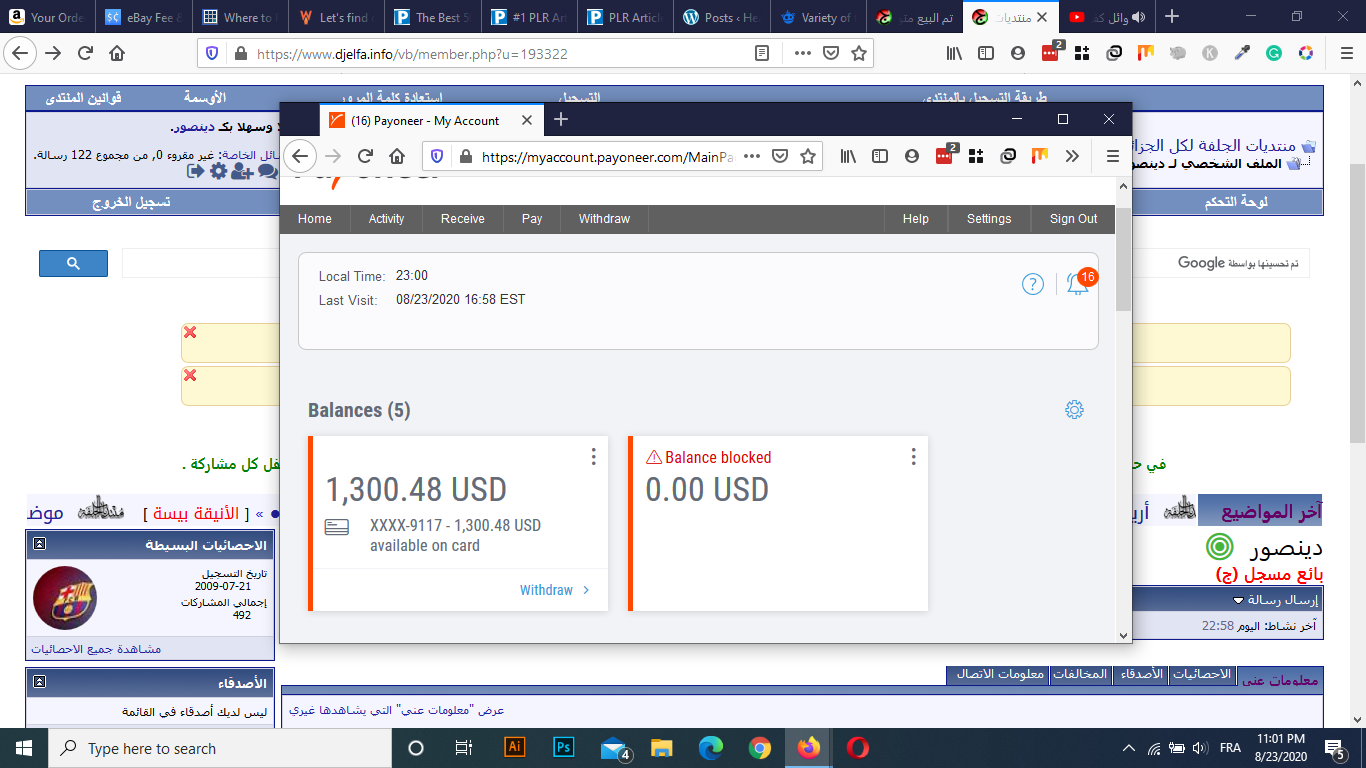1366x768 pixels.
Task: Save Payoneer page to Pocket
Action: point(781,156)
